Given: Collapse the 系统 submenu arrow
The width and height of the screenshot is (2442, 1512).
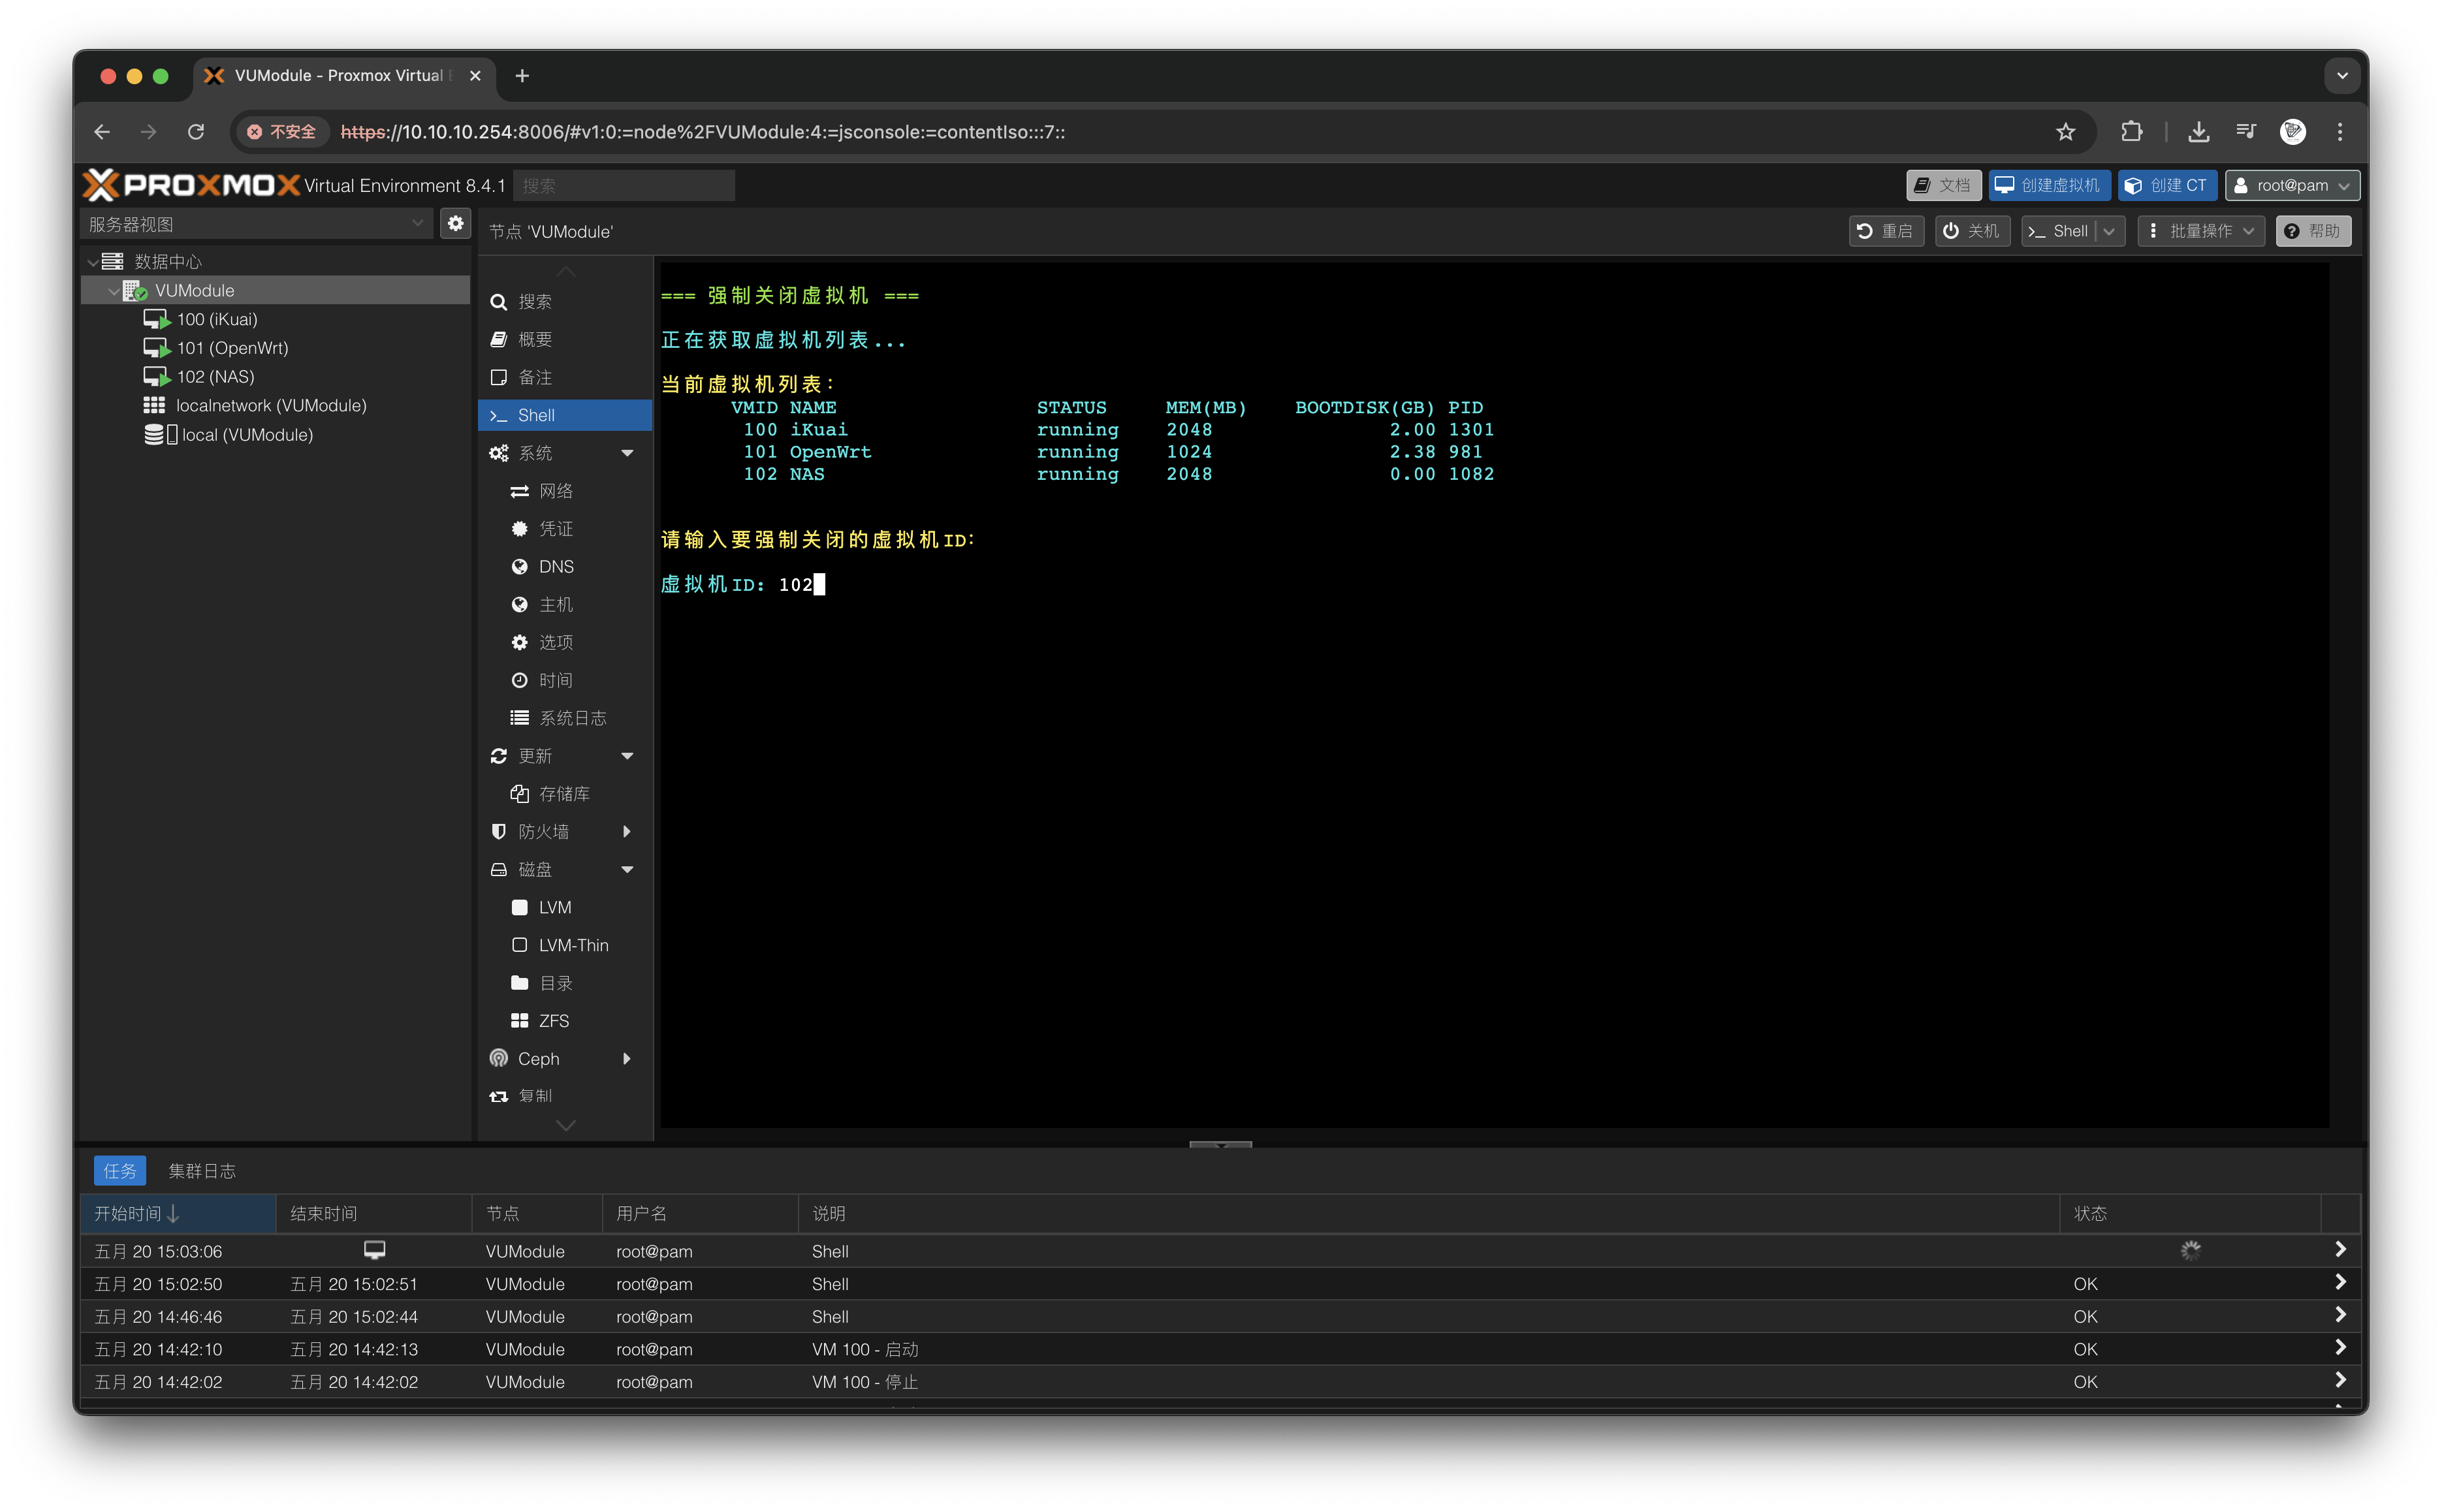Looking at the screenshot, I should pos(627,453).
